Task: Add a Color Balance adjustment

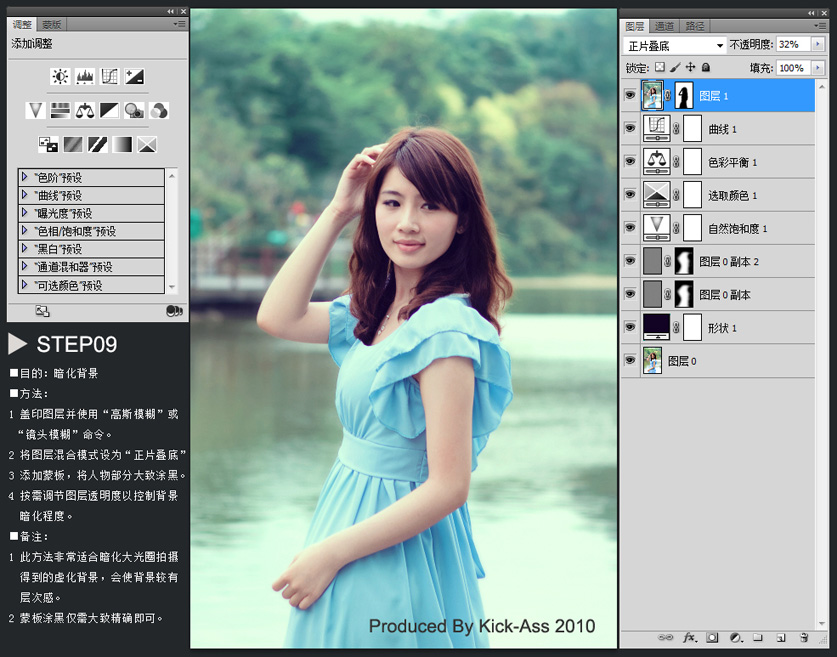Action: tap(85, 110)
